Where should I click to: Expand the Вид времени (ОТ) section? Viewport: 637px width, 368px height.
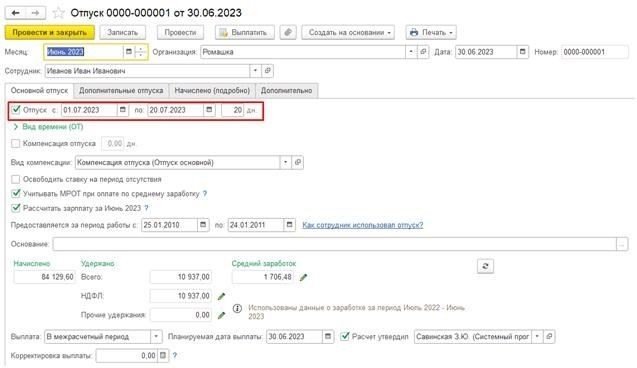click(48, 127)
